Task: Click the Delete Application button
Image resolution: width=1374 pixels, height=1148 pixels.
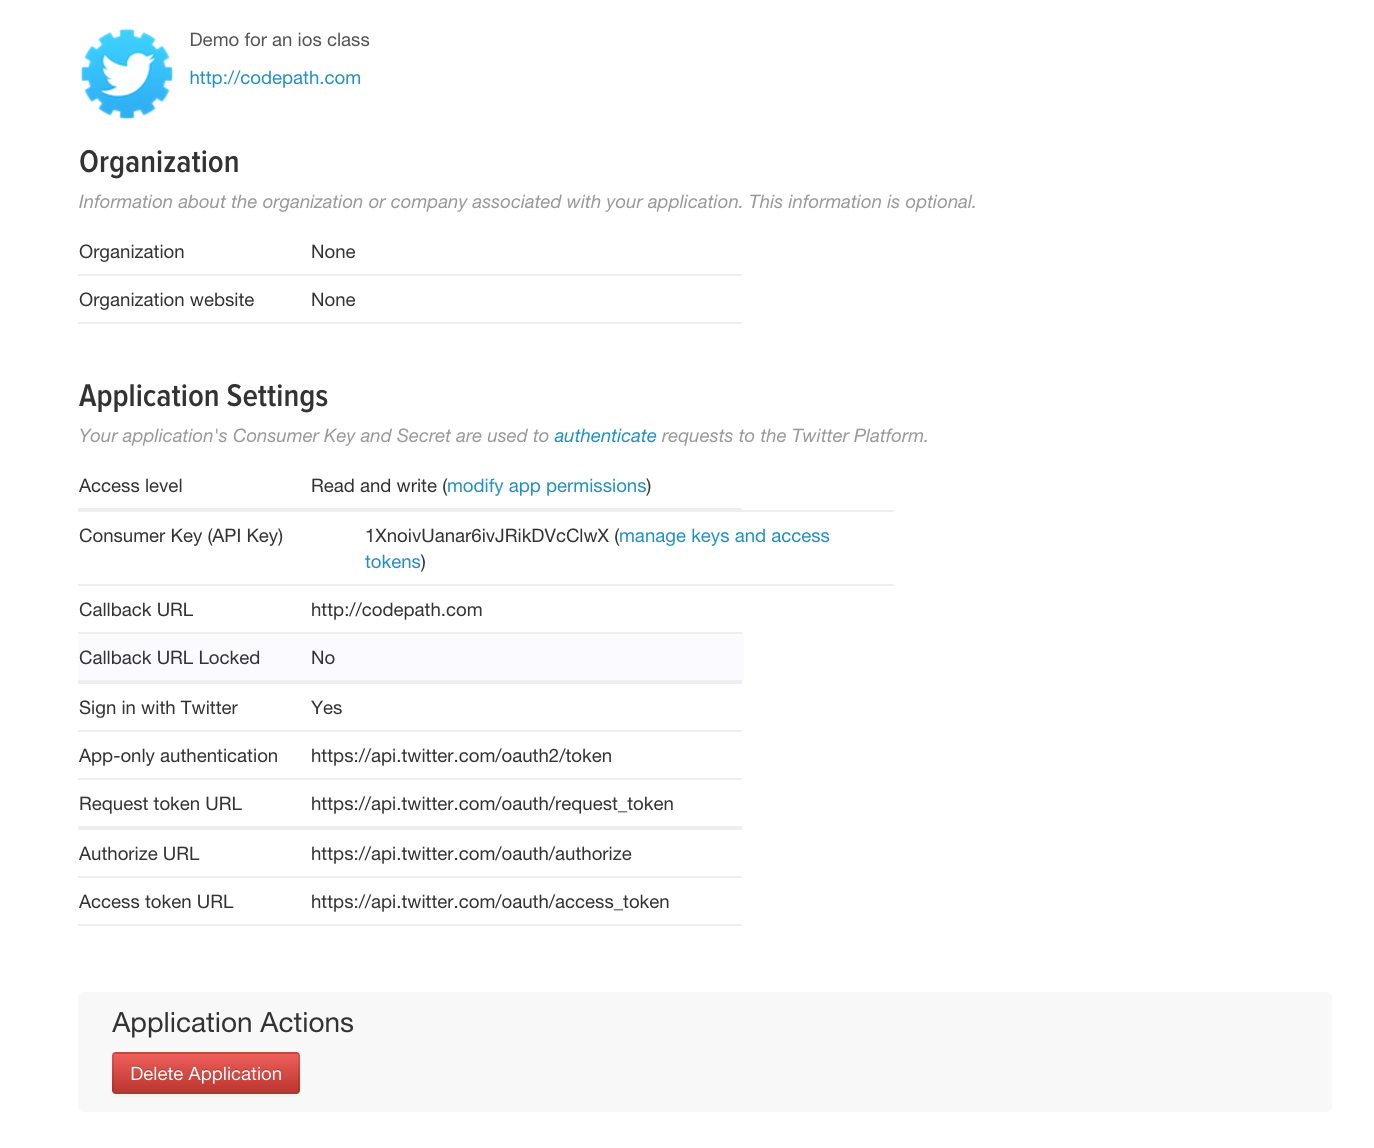Action: 206,1073
